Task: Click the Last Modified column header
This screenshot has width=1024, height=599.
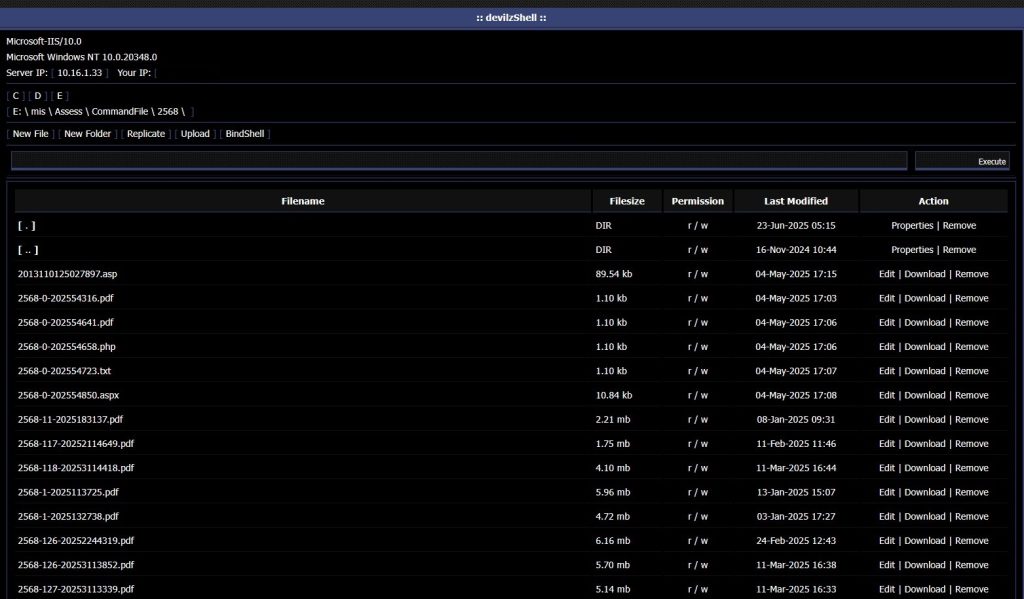Action: [x=796, y=201]
